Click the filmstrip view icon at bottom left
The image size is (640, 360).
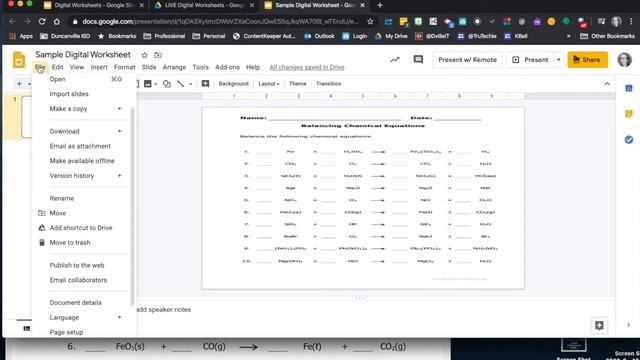click(x=27, y=328)
